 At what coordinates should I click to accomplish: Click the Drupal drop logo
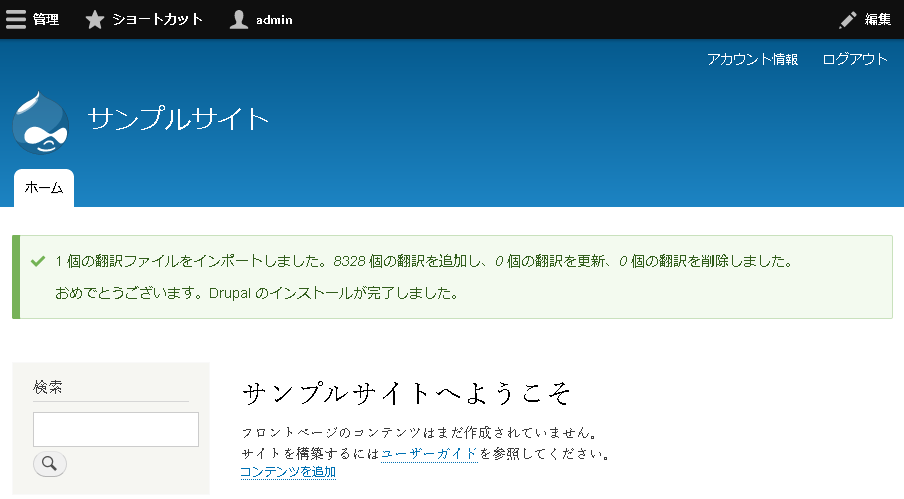pyautogui.click(x=40, y=123)
